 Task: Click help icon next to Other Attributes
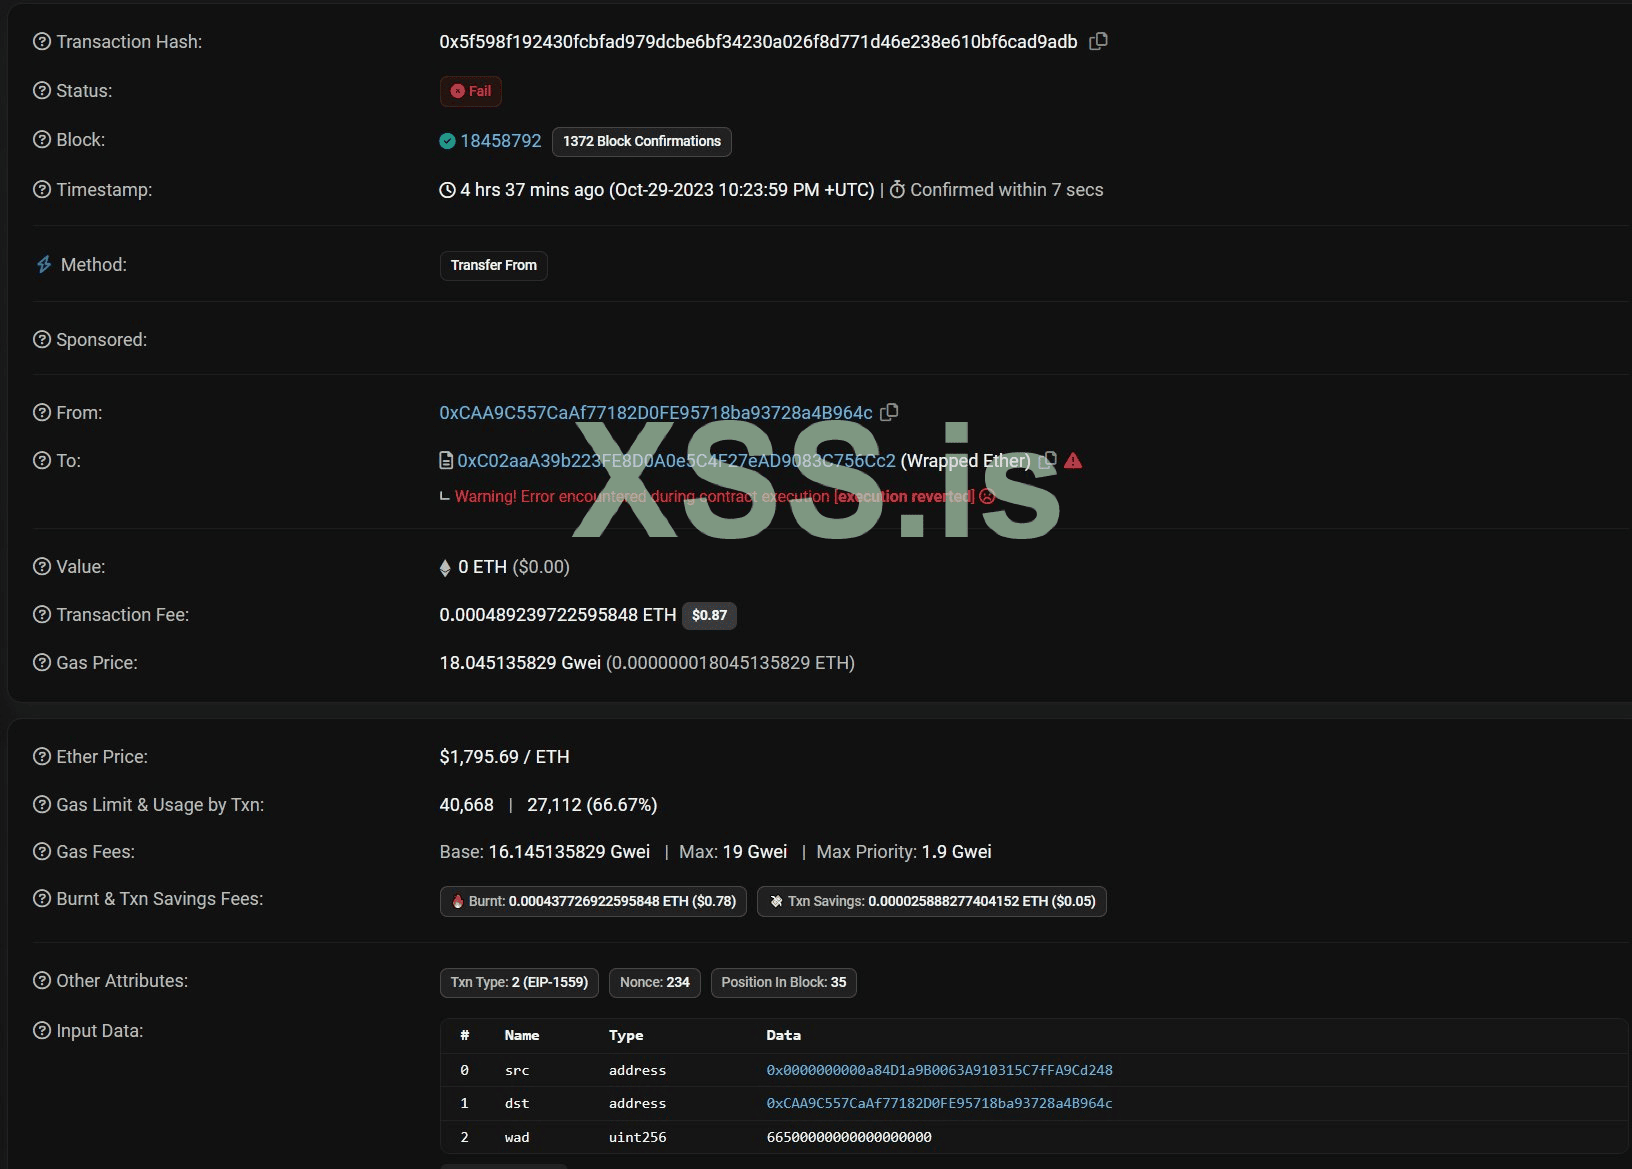coord(42,981)
